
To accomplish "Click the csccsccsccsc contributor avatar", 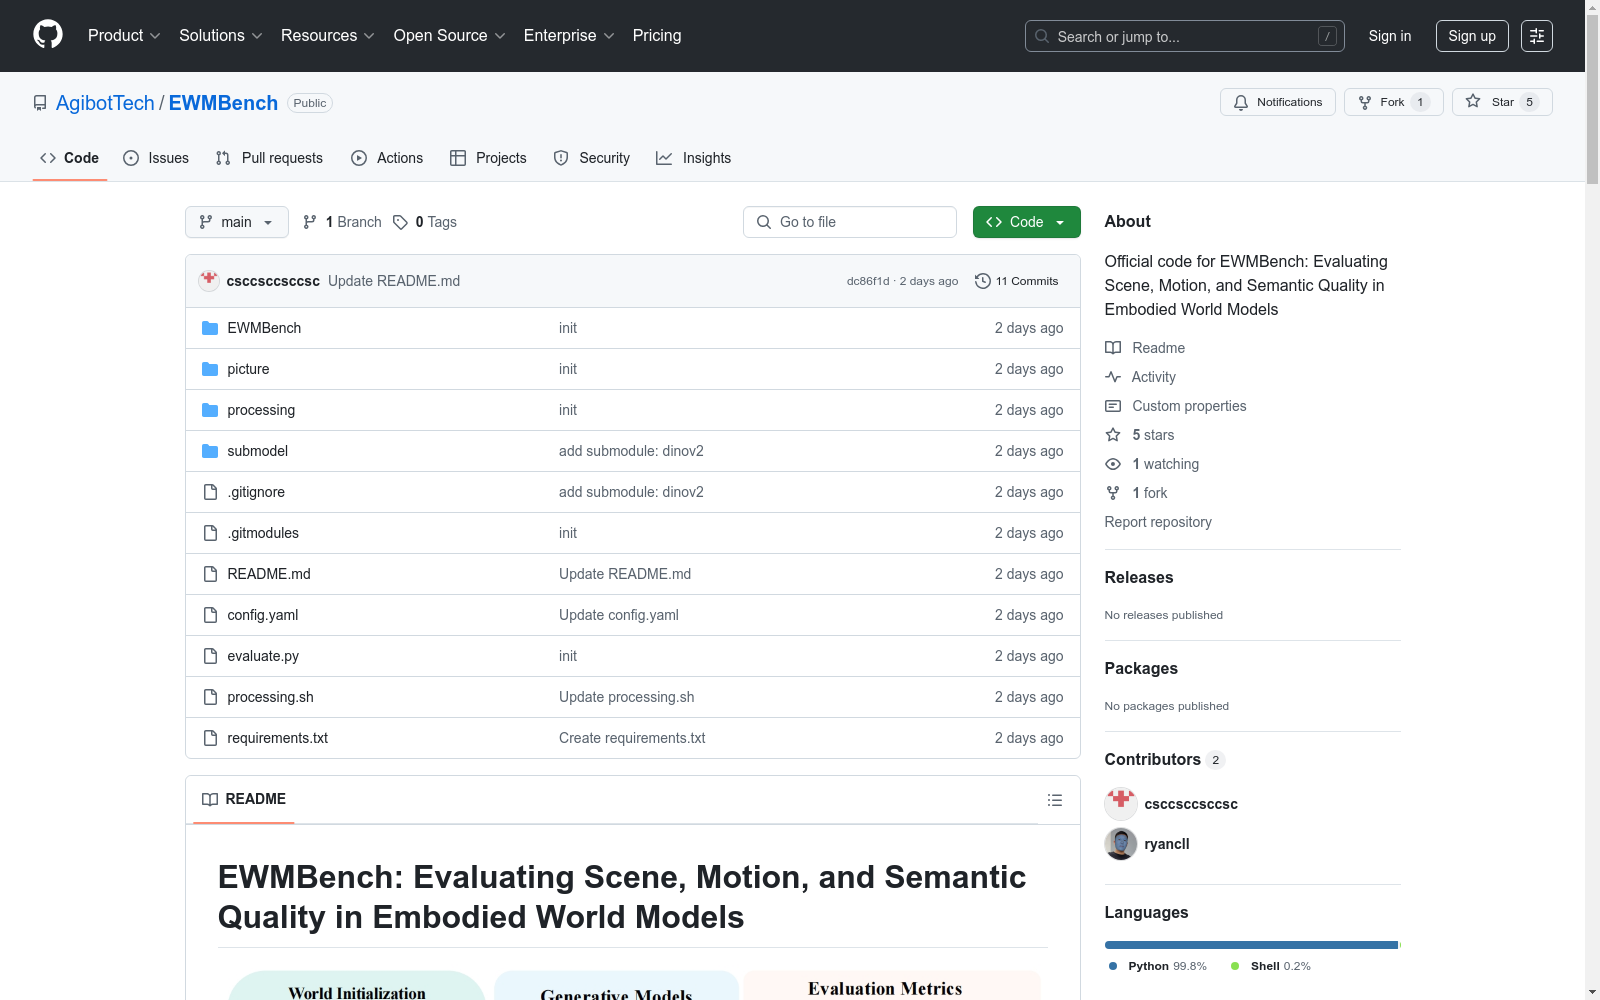I will pos(1121,804).
